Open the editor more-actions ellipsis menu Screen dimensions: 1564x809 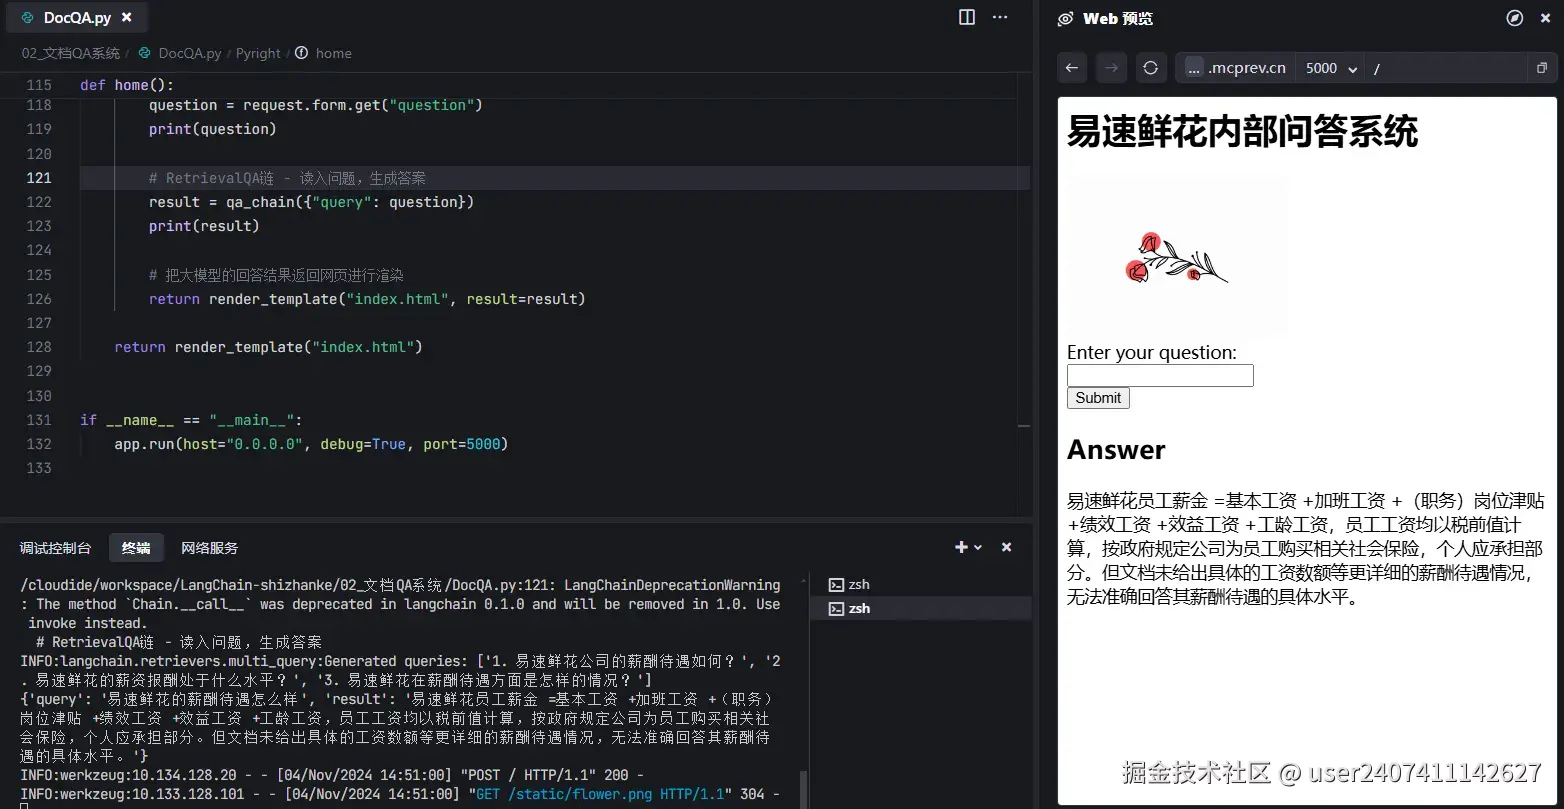point(1000,17)
